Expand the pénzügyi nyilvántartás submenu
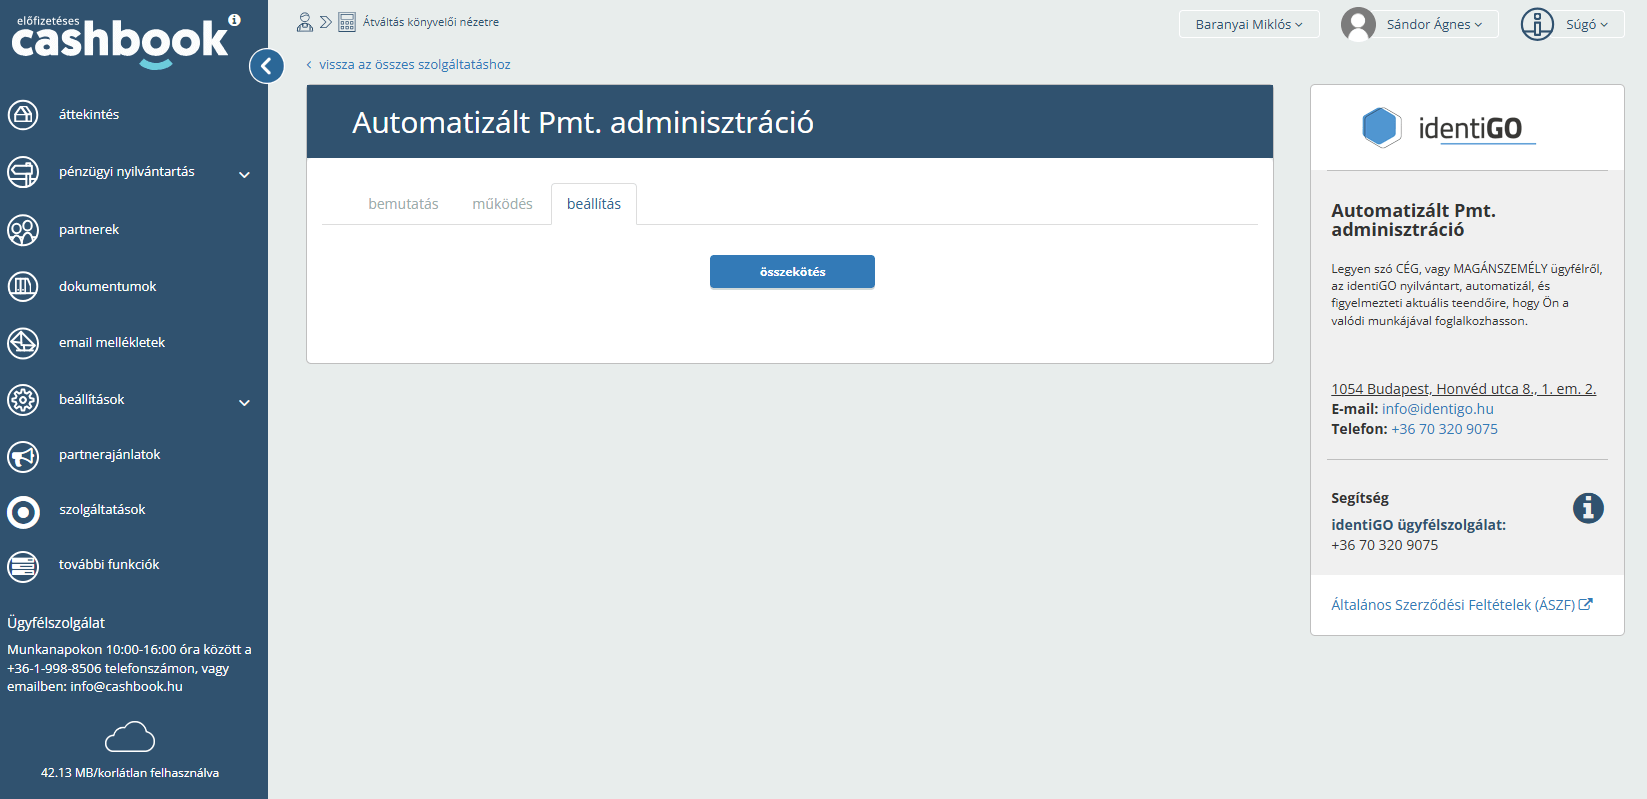 tap(244, 175)
